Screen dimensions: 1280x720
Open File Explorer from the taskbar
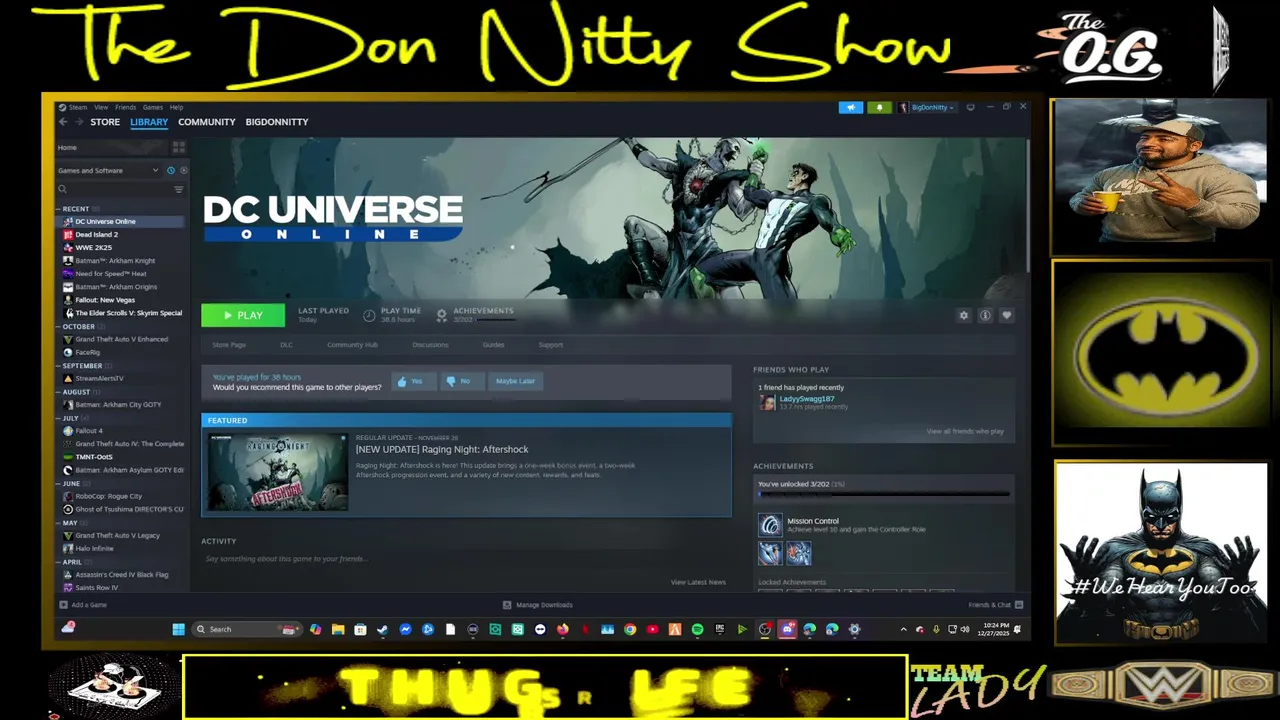(338, 629)
